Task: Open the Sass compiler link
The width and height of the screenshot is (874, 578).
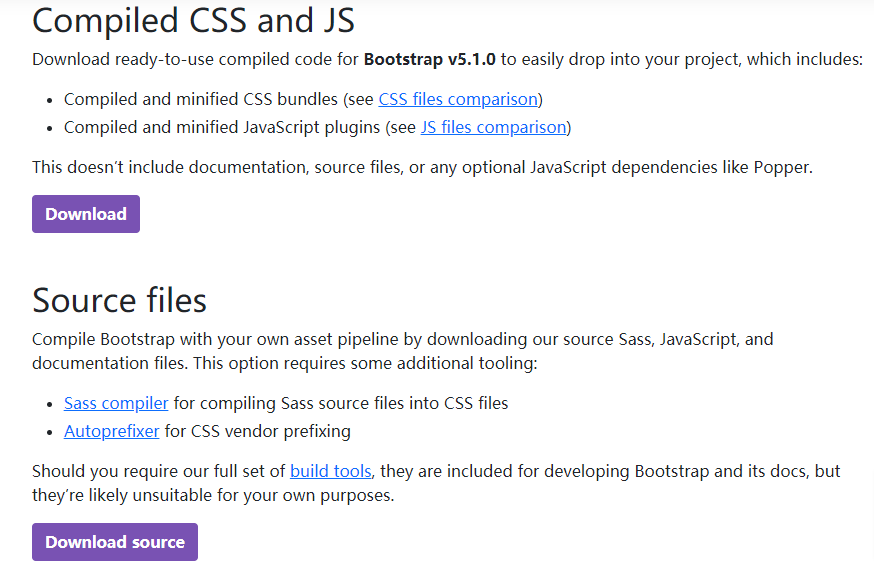Action: 116,403
